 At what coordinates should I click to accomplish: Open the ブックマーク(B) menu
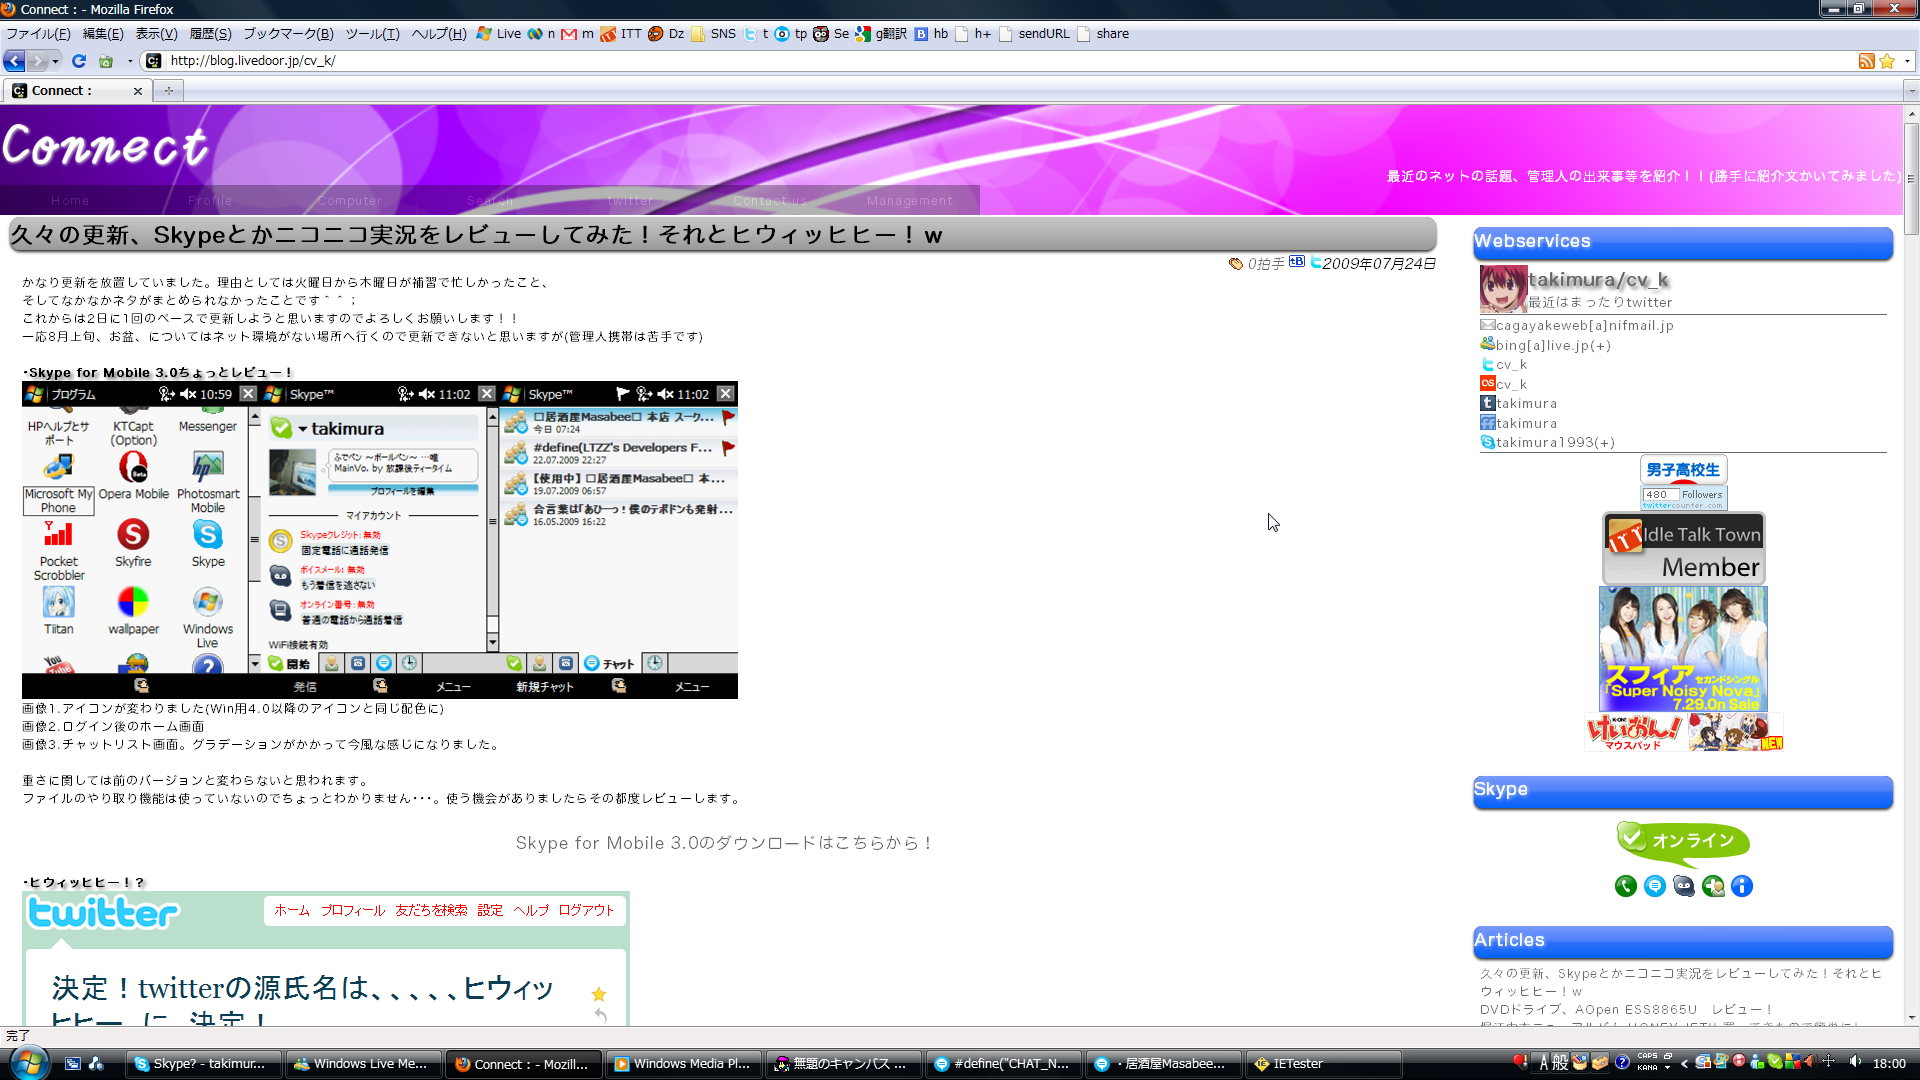pos(288,34)
